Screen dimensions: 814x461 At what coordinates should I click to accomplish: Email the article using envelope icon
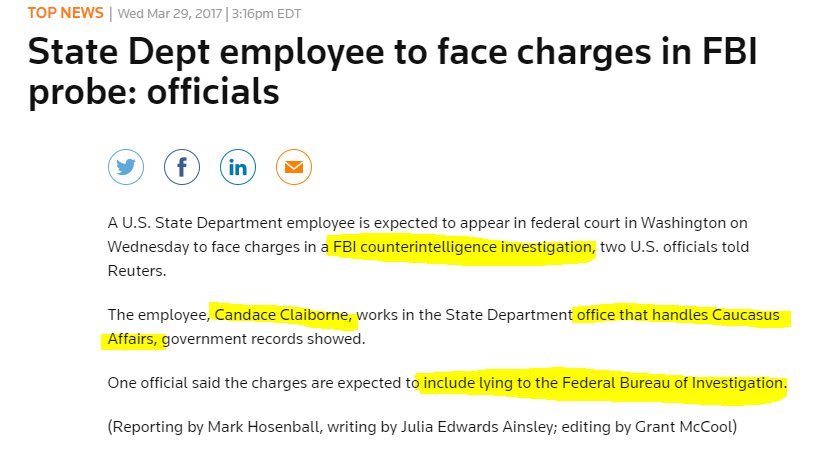coord(294,167)
